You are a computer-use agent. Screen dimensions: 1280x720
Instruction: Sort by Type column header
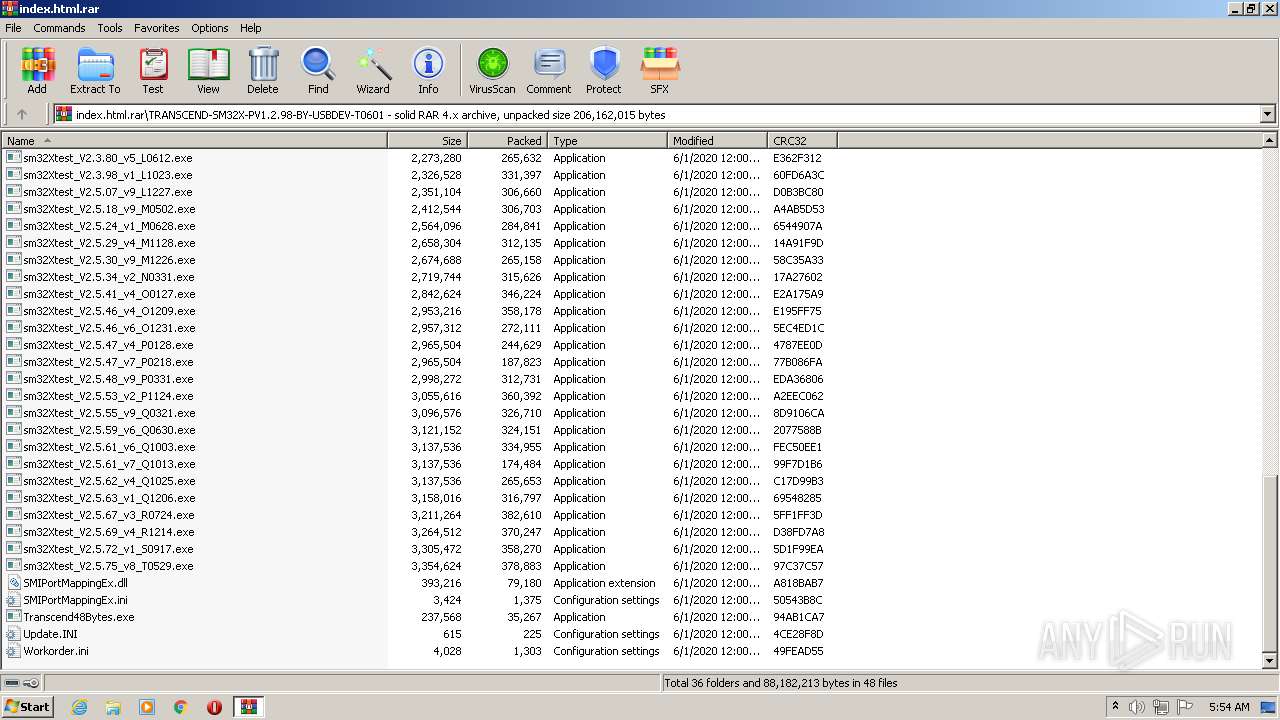607,141
